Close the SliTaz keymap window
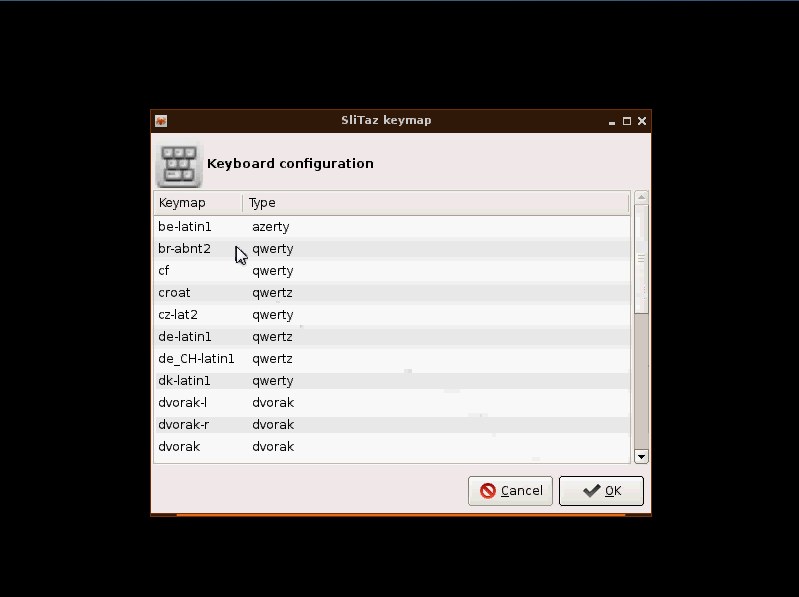799x597 pixels. click(642, 121)
